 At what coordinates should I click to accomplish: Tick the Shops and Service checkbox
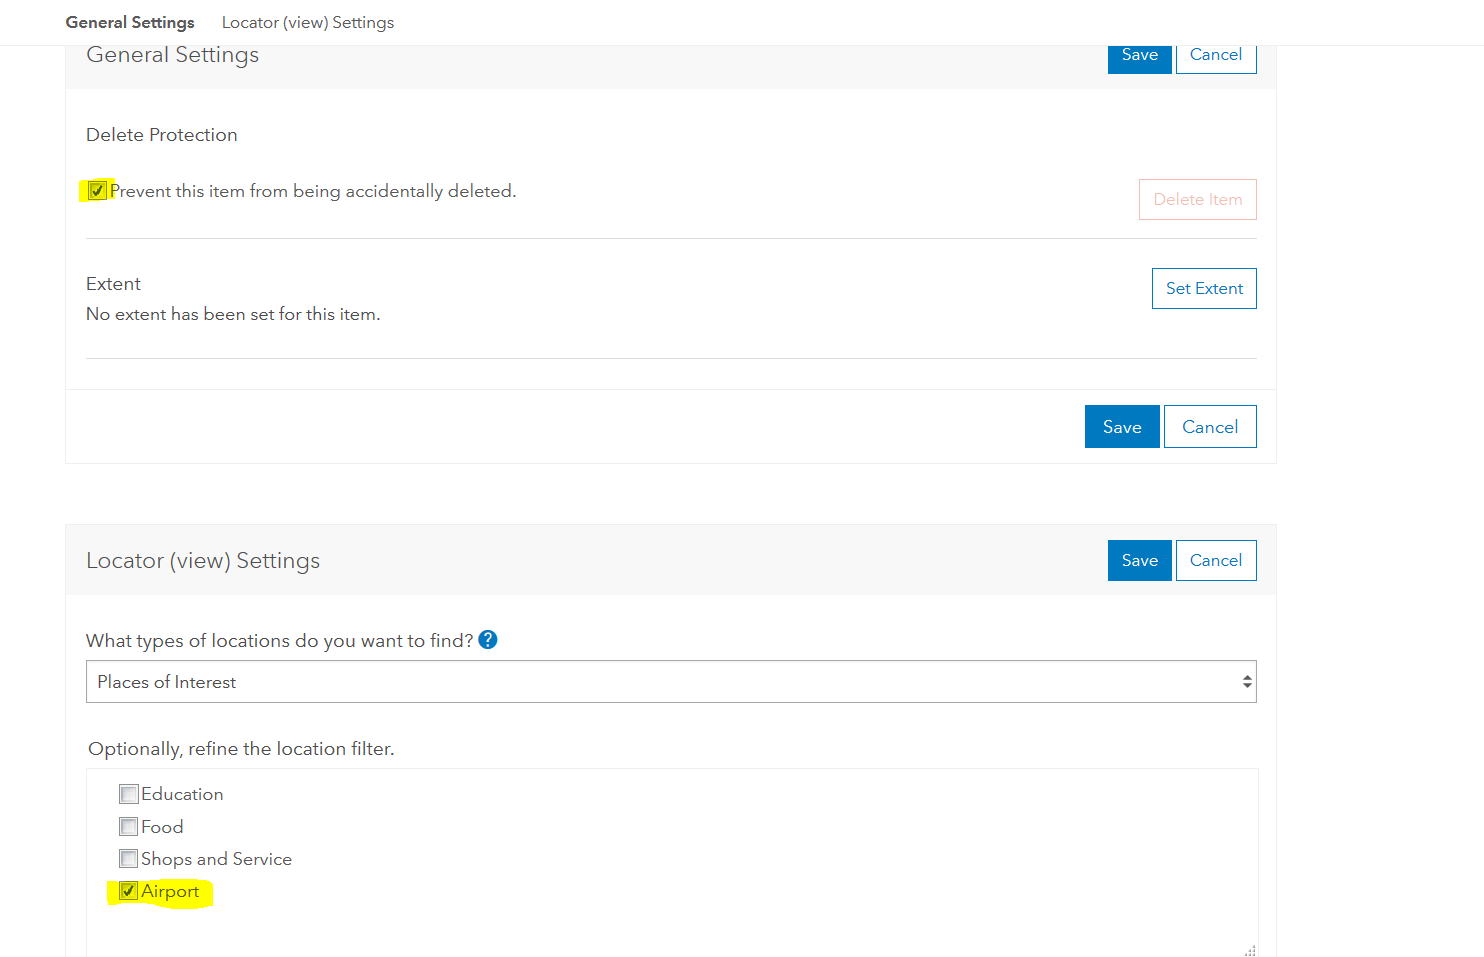[129, 859]
